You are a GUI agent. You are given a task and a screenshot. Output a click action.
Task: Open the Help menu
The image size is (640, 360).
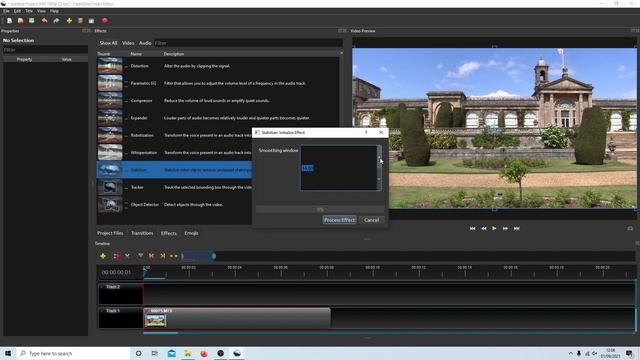(x=54, y=11)
